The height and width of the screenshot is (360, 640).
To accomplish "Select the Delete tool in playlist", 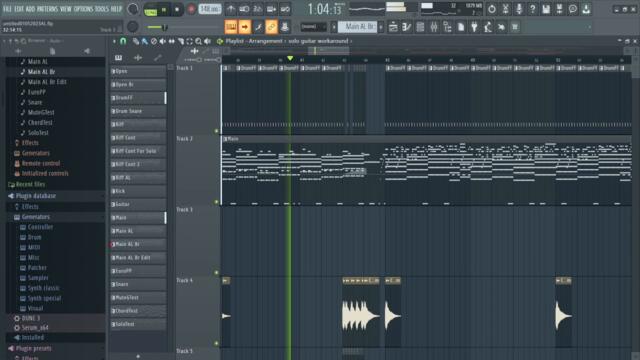I will point(153,41).
